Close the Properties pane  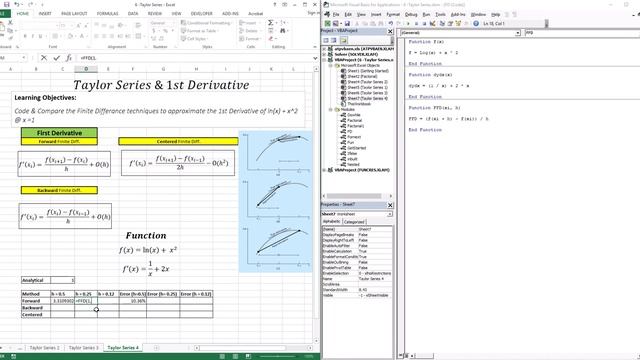click(390, 205)
